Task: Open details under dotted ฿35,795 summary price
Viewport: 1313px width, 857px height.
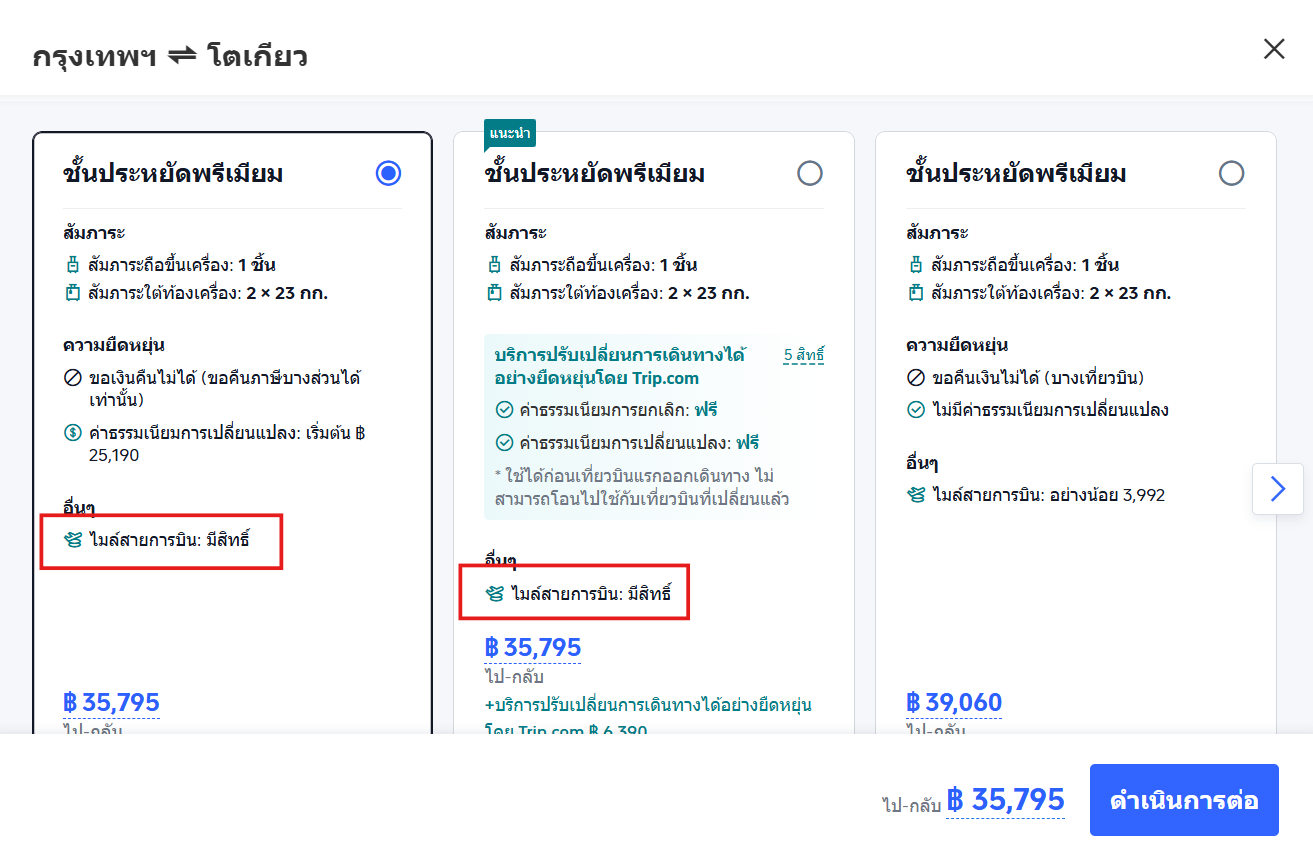Action: point(1006,800)
